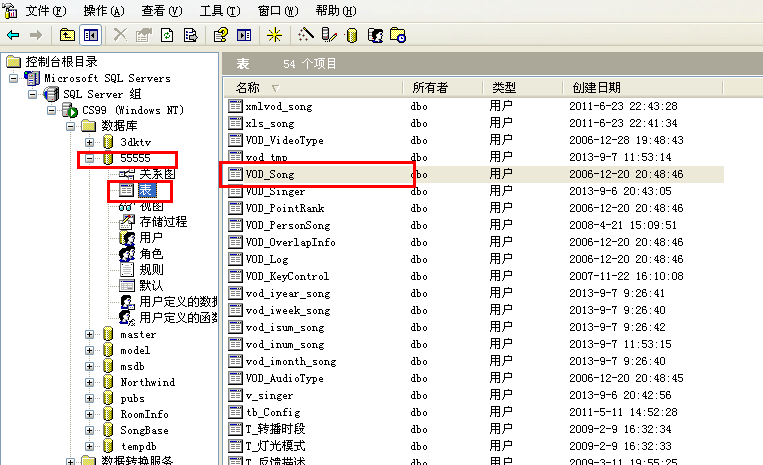The width and height of the screenshot is (763, 465).
Task: Expand the master database node
Action: [90, 335]
